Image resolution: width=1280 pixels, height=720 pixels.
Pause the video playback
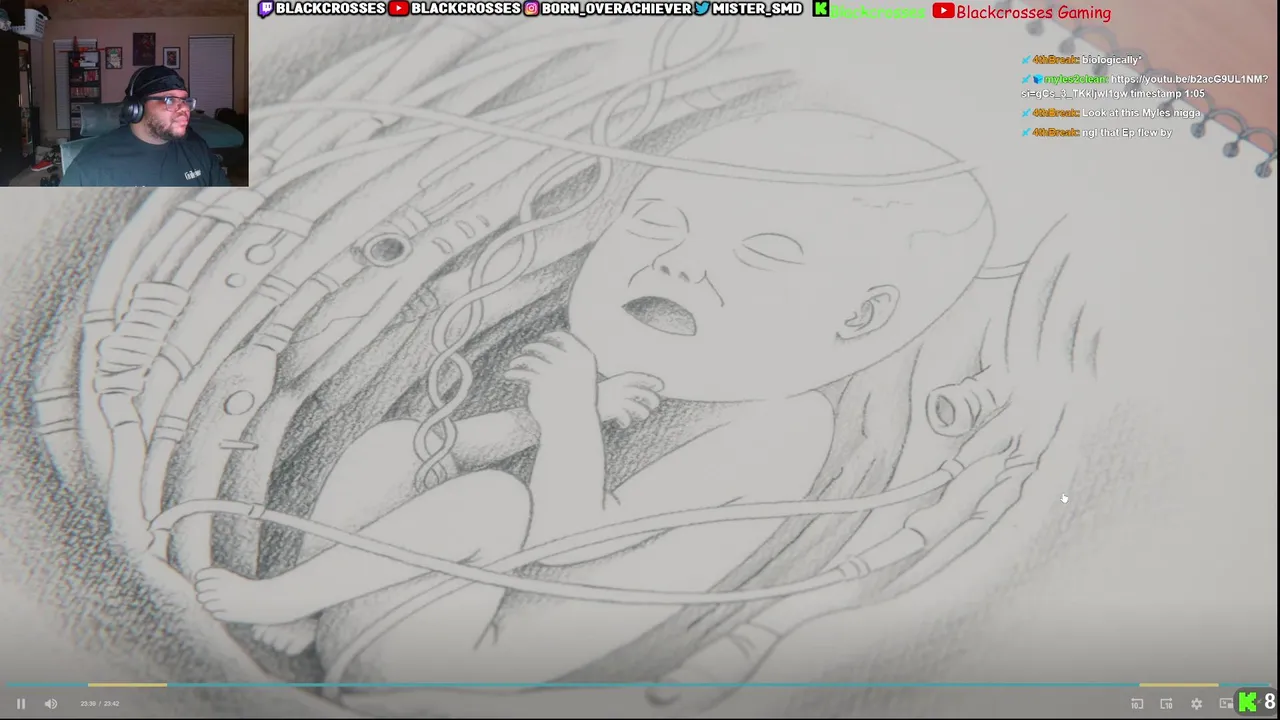[21, 704]
